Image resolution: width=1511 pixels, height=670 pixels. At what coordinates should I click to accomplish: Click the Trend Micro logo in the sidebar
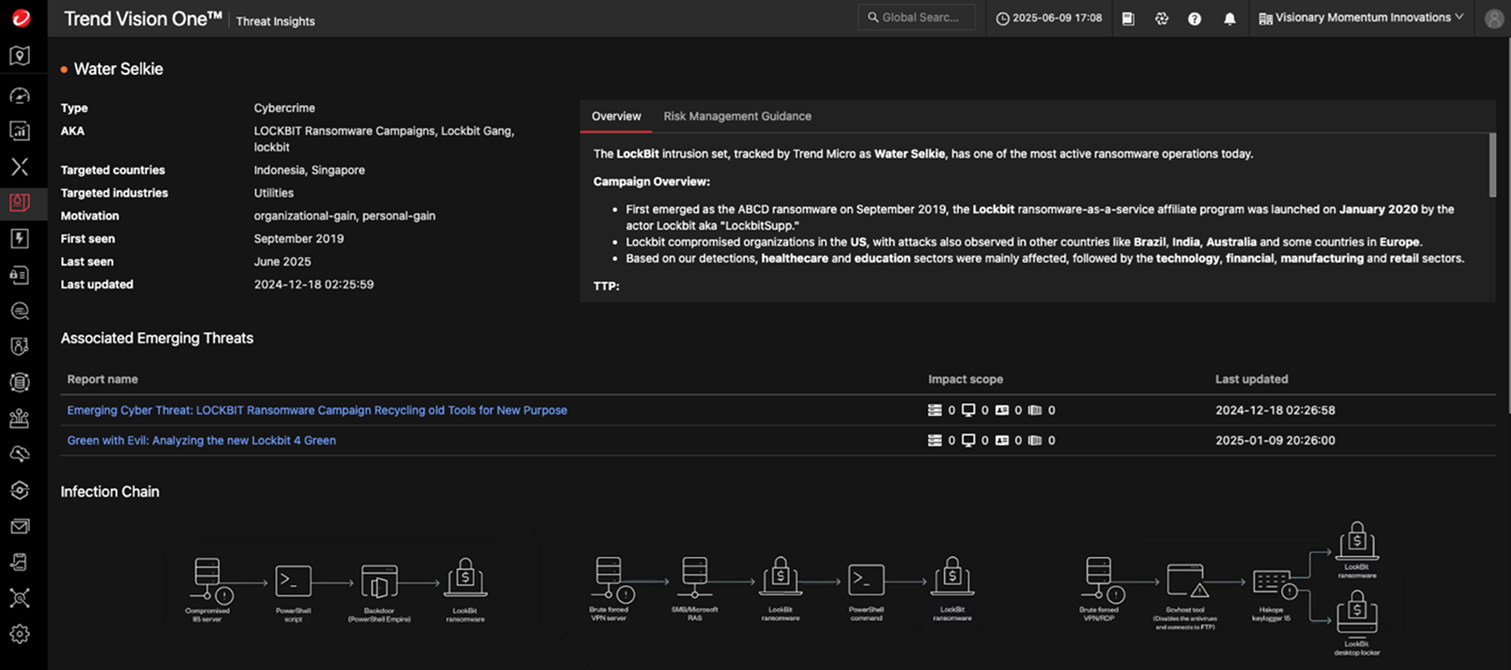20,18
